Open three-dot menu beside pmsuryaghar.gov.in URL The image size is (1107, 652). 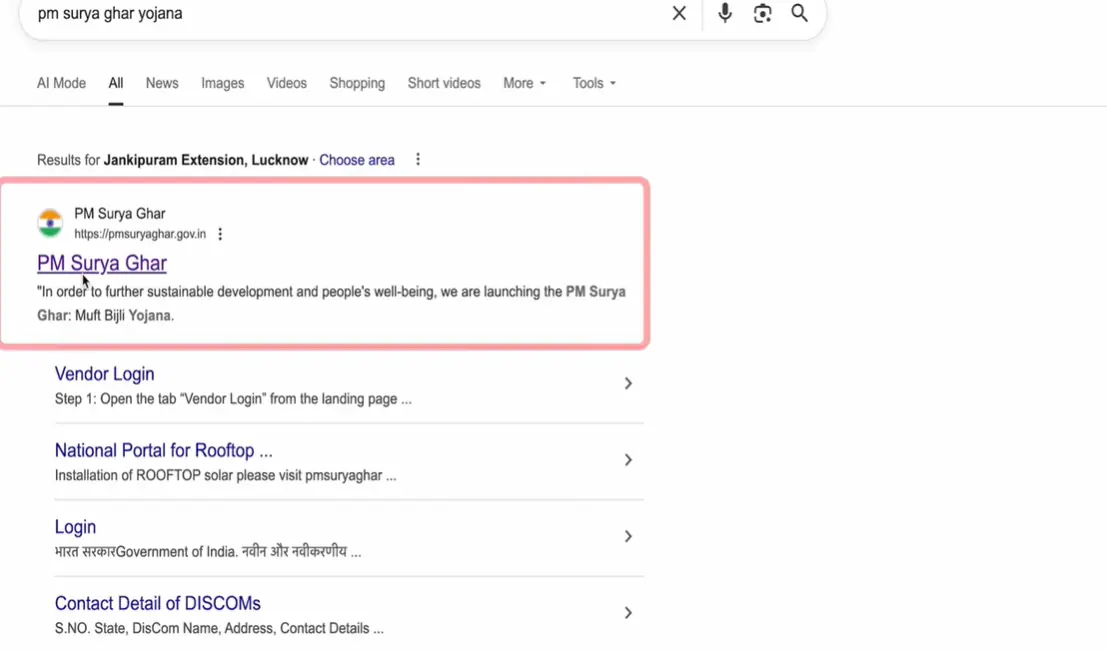tap(220, 234)
